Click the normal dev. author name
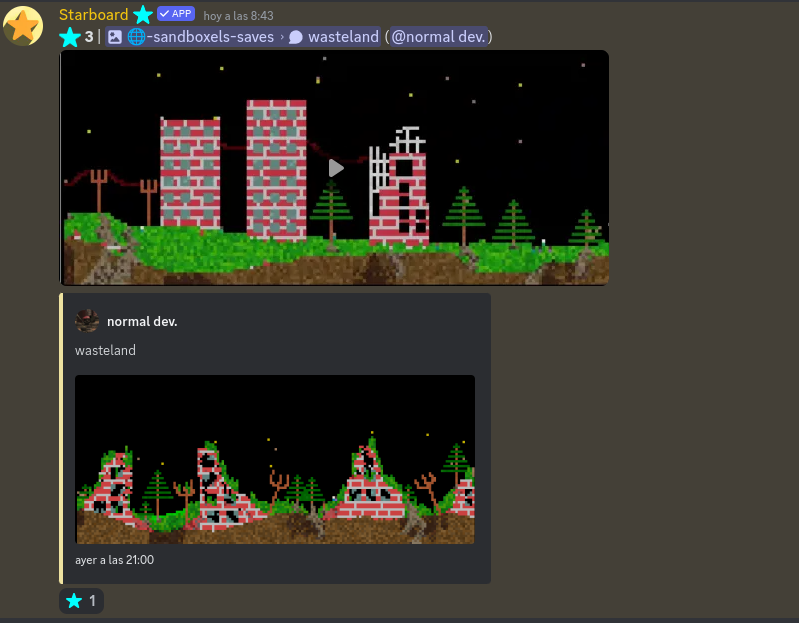The image size is (799, 623). tap(142, 321)
